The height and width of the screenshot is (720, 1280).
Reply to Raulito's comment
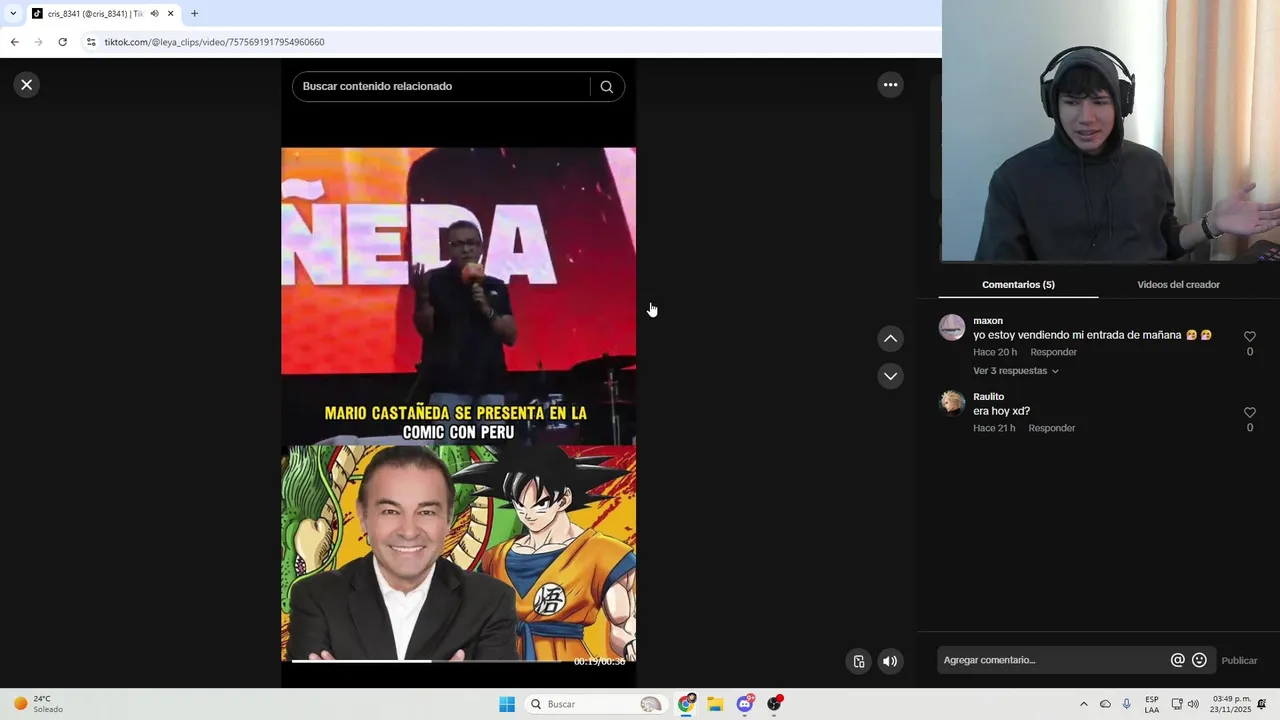click(x=1051, y=428)
